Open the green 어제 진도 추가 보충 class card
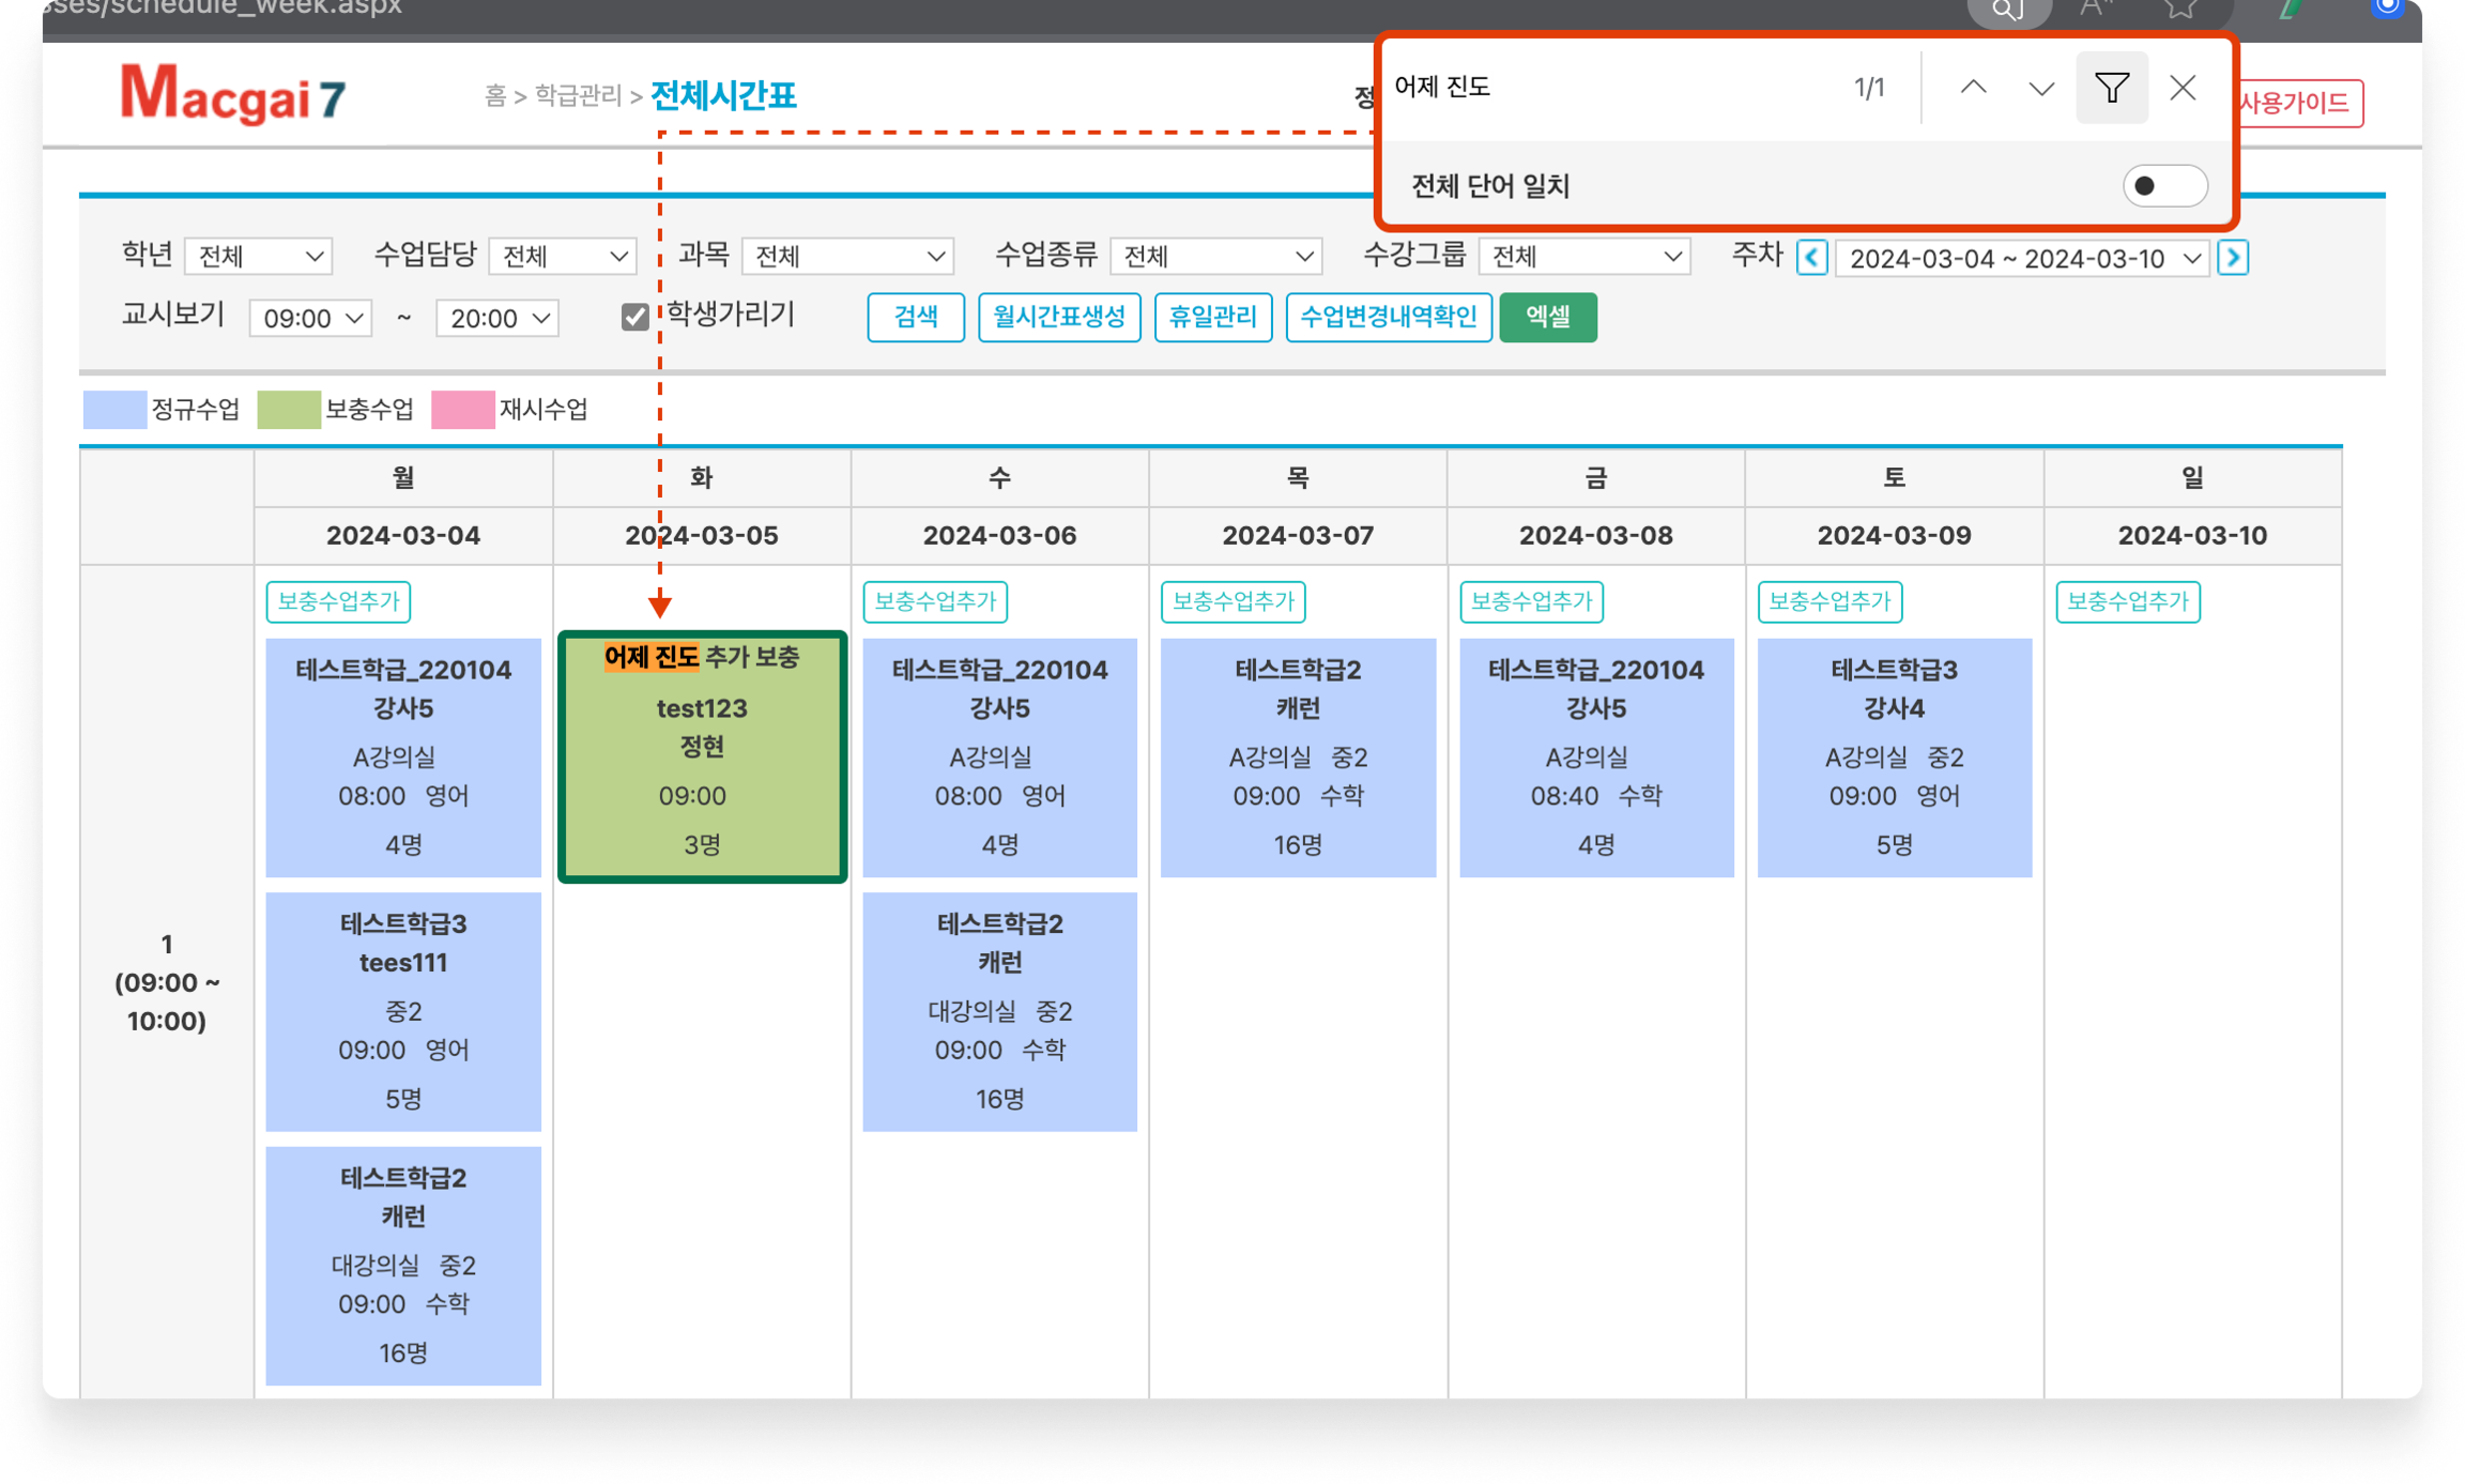Viewport: 2465px width, 1484px height. [x=702, y=757]
